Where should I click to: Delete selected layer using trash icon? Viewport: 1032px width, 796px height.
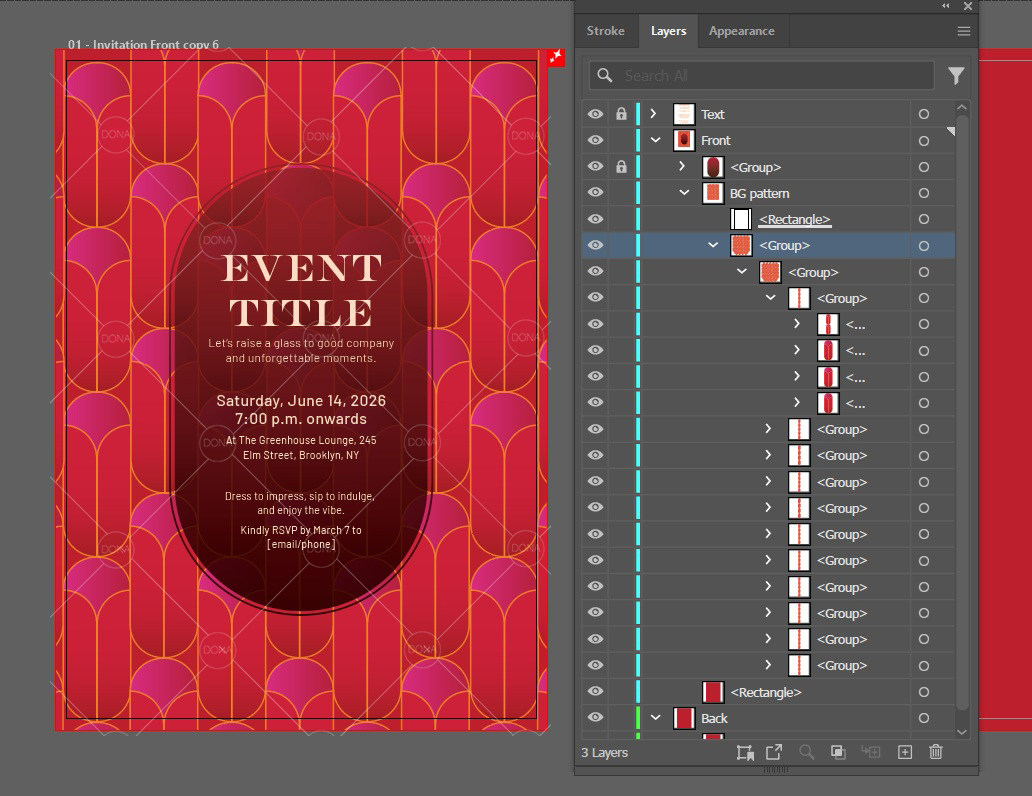click(x=935, y=752)
